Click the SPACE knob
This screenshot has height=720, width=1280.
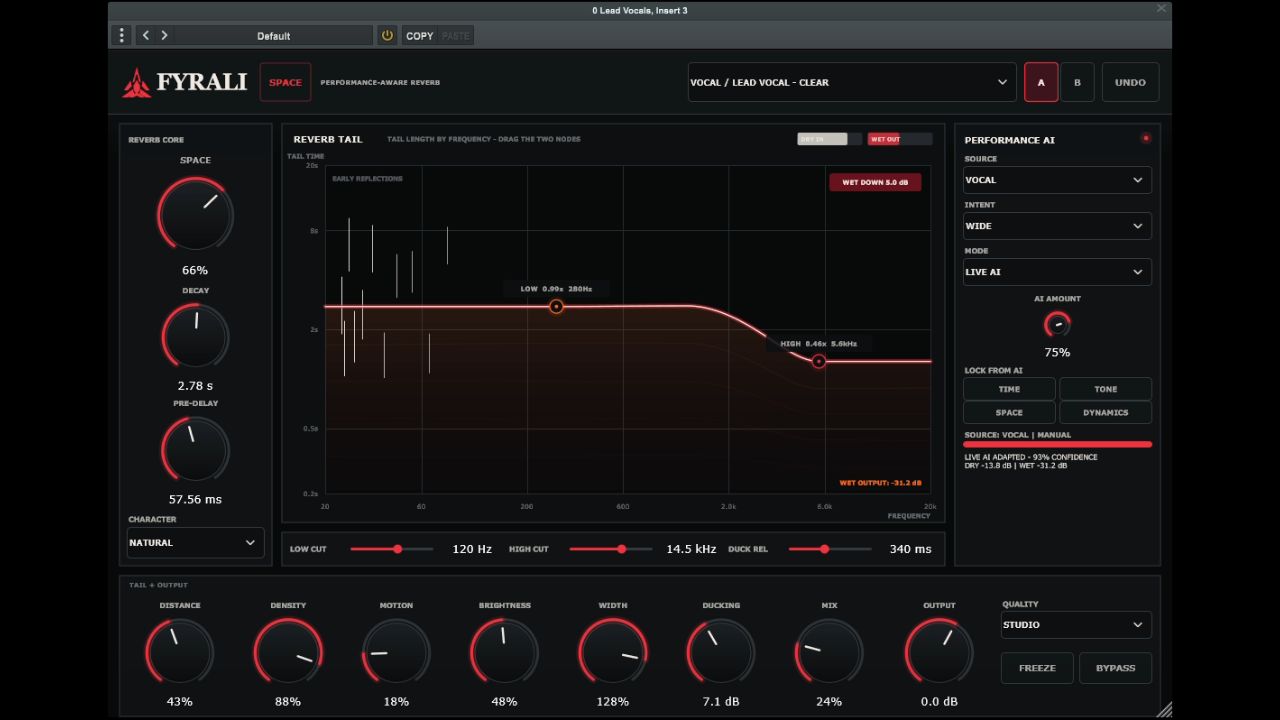click(195, 214)
